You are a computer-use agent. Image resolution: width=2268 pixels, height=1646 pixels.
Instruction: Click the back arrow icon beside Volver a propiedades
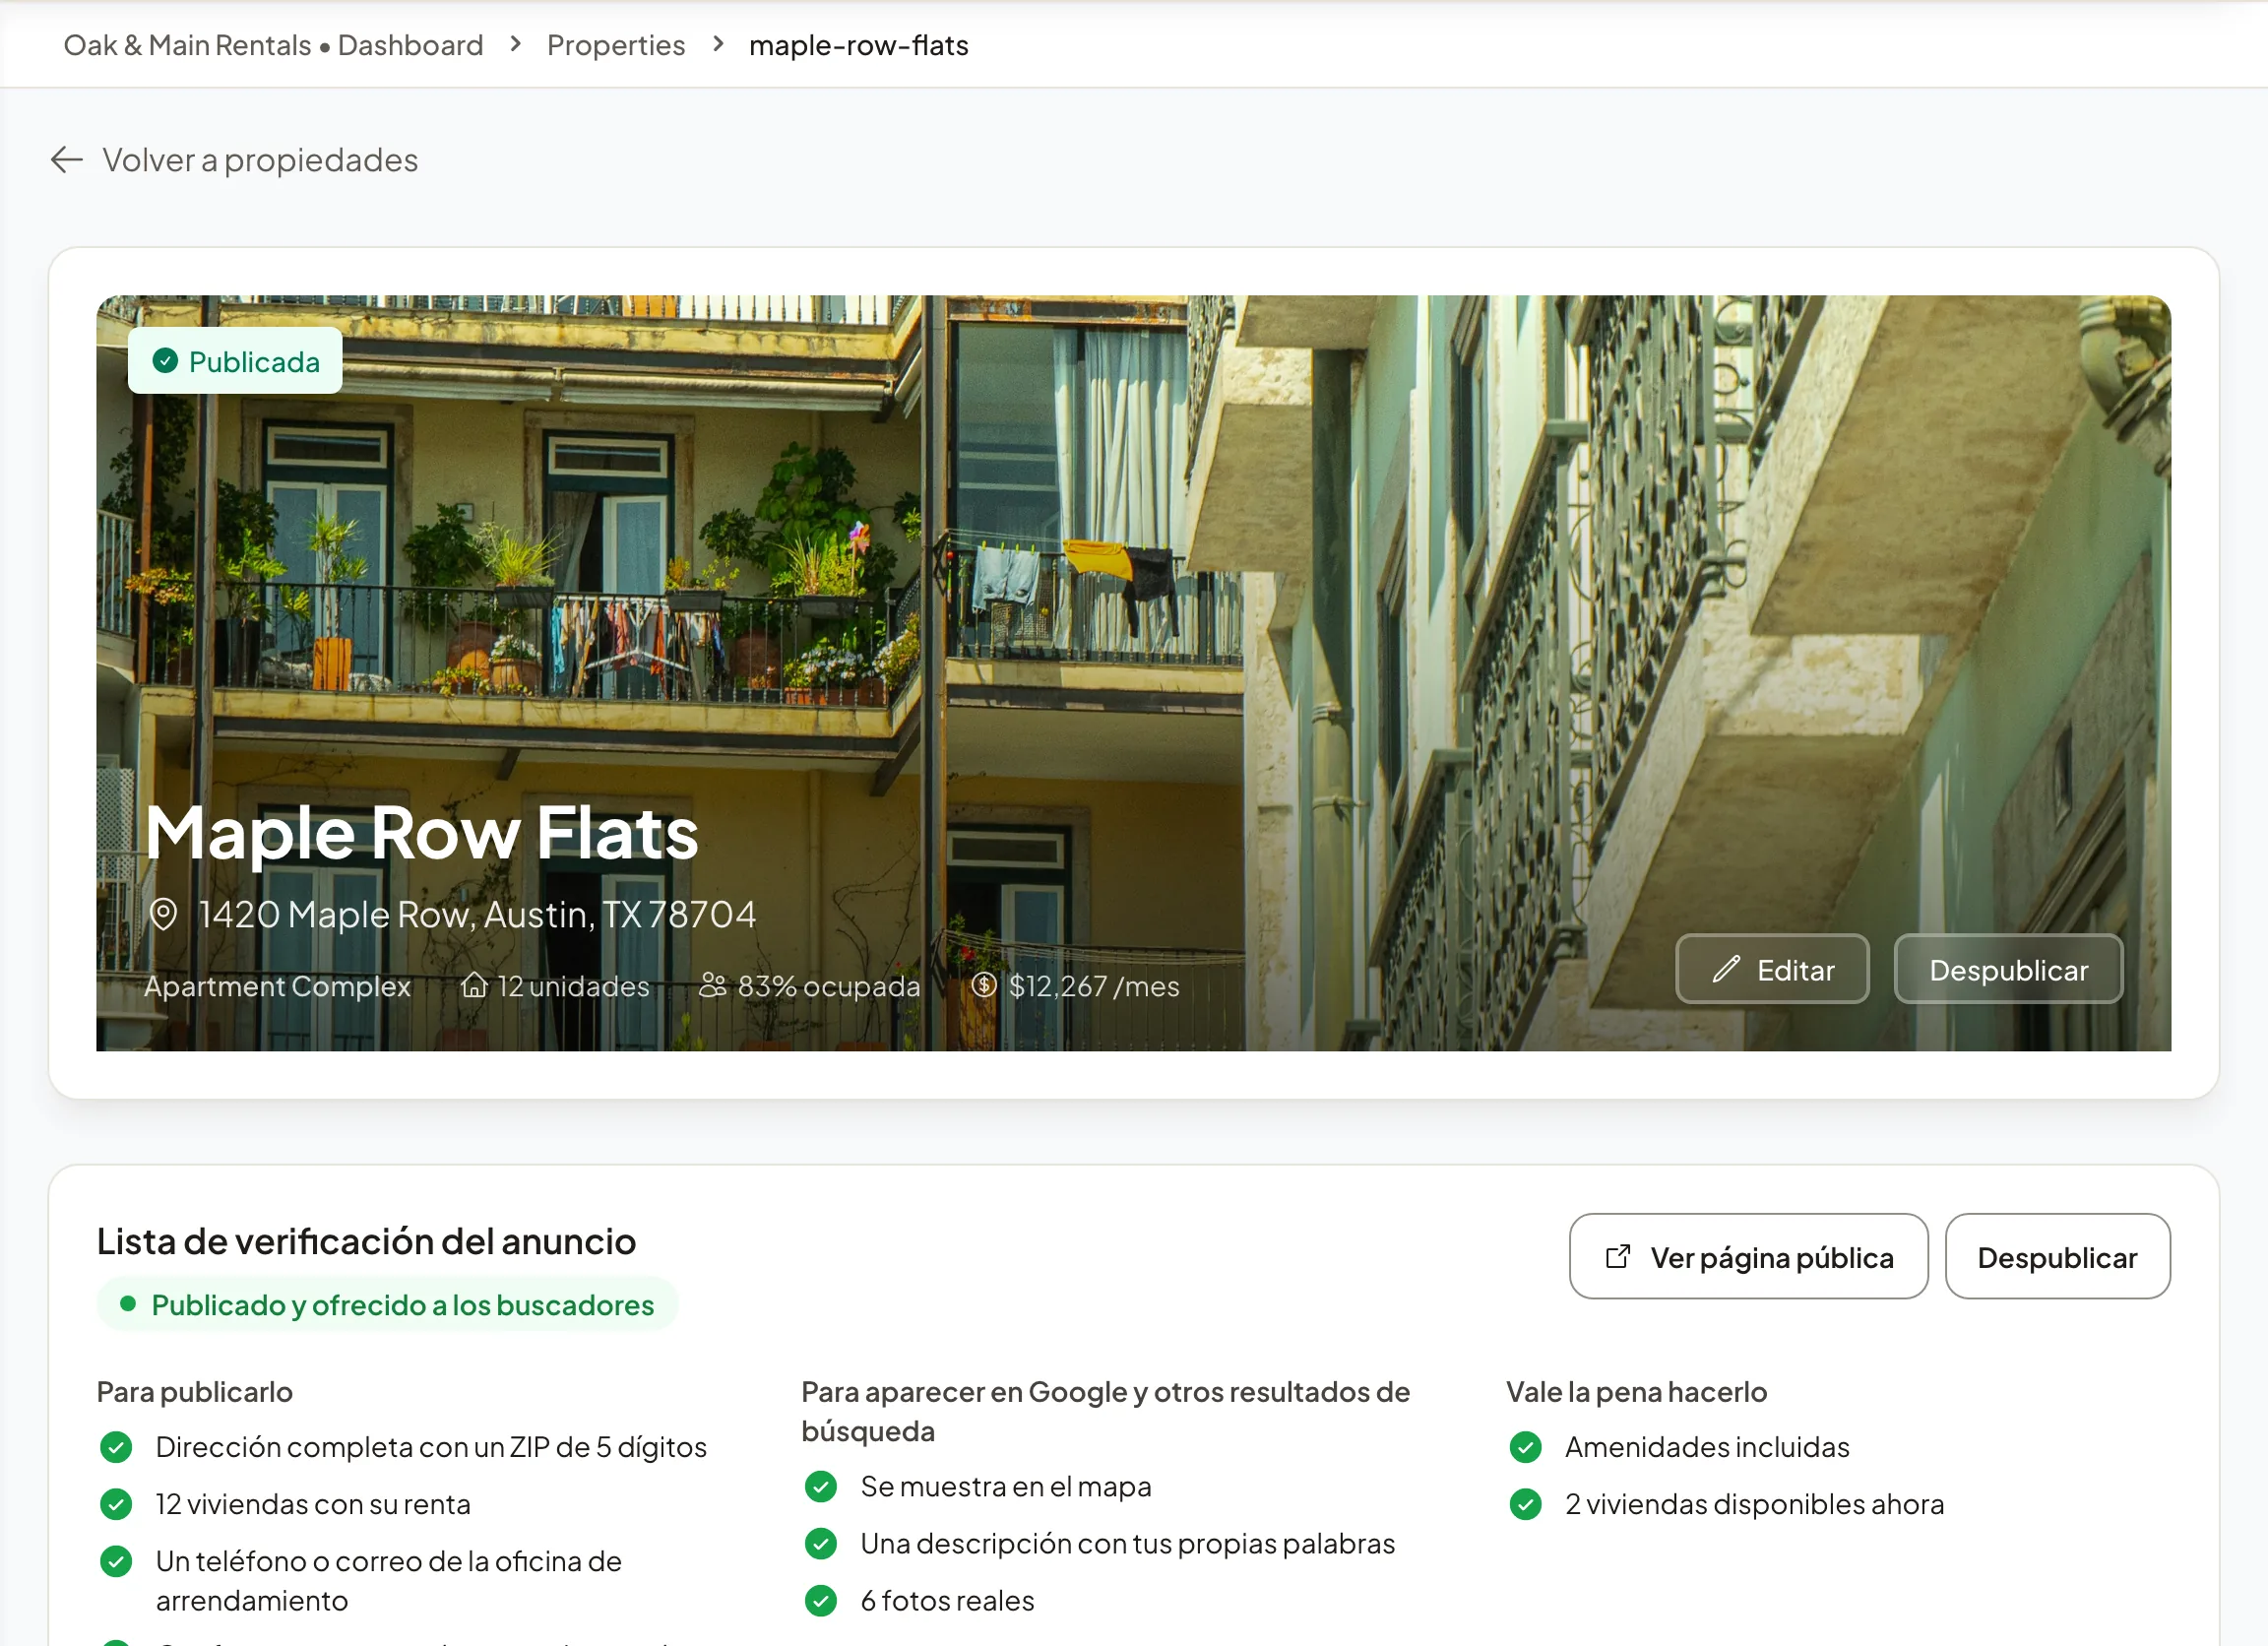pos(67,159)
